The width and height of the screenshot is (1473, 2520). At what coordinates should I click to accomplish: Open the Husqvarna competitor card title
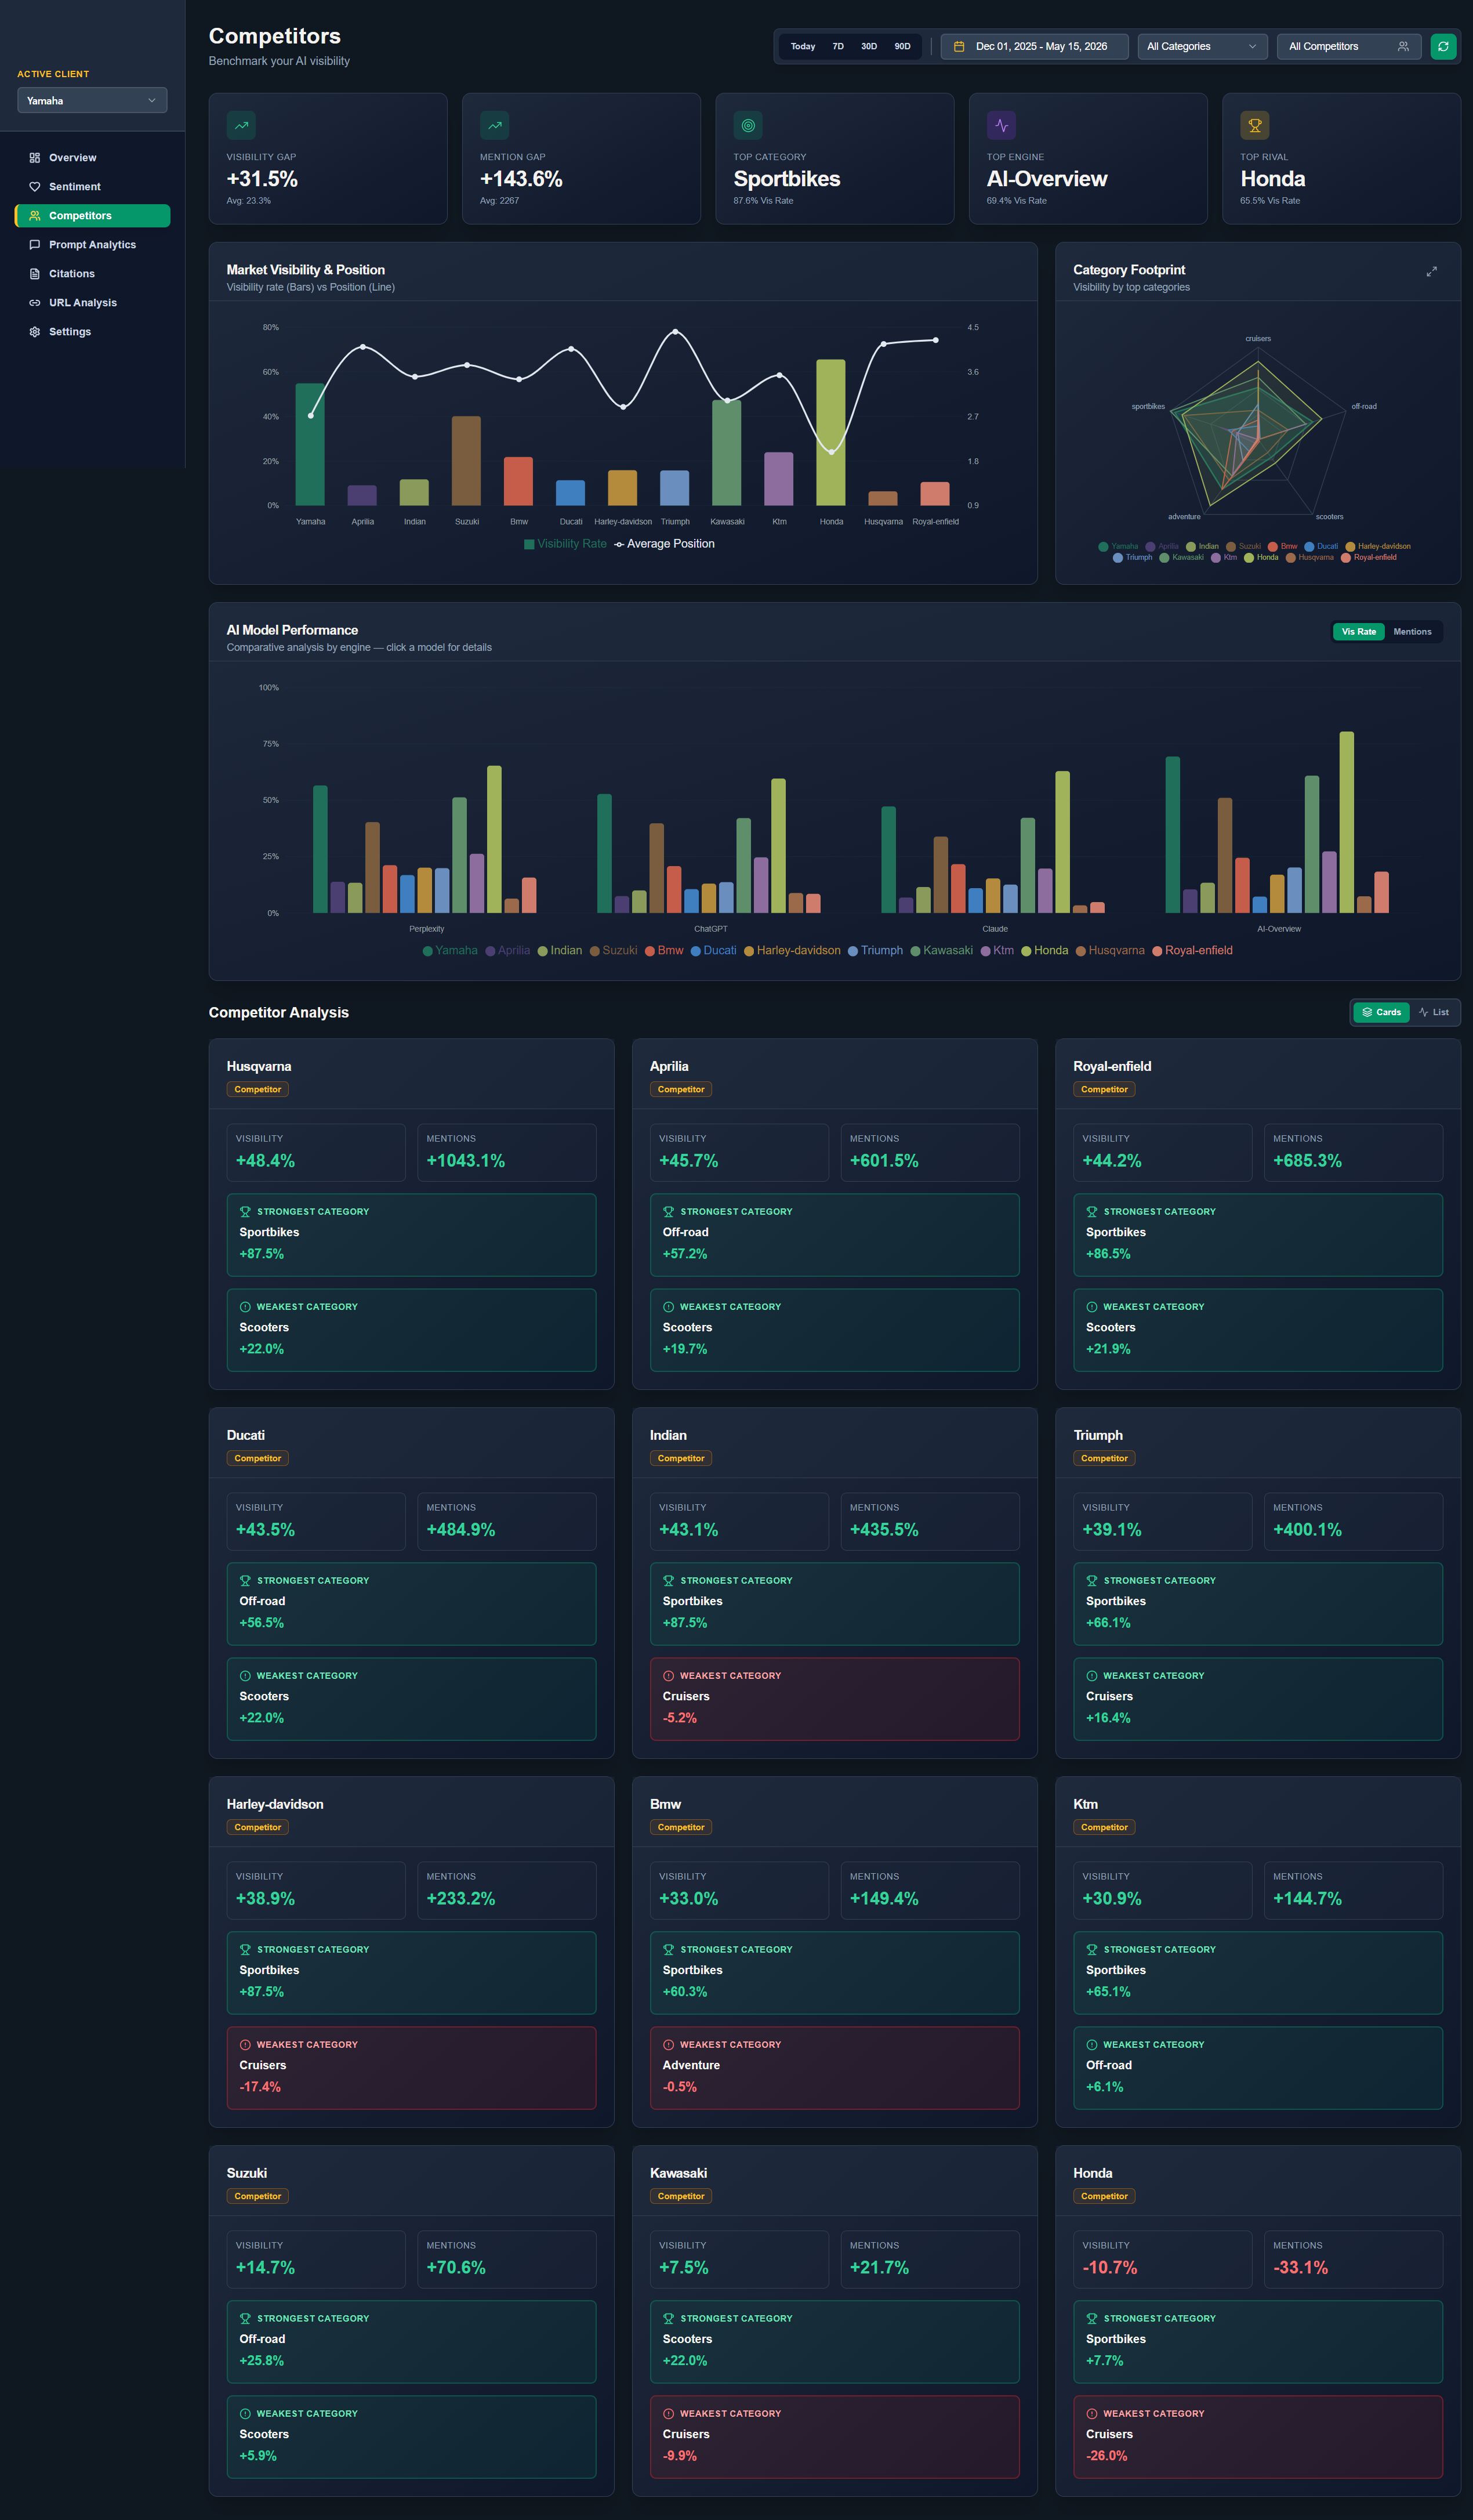pos(259,1067)
